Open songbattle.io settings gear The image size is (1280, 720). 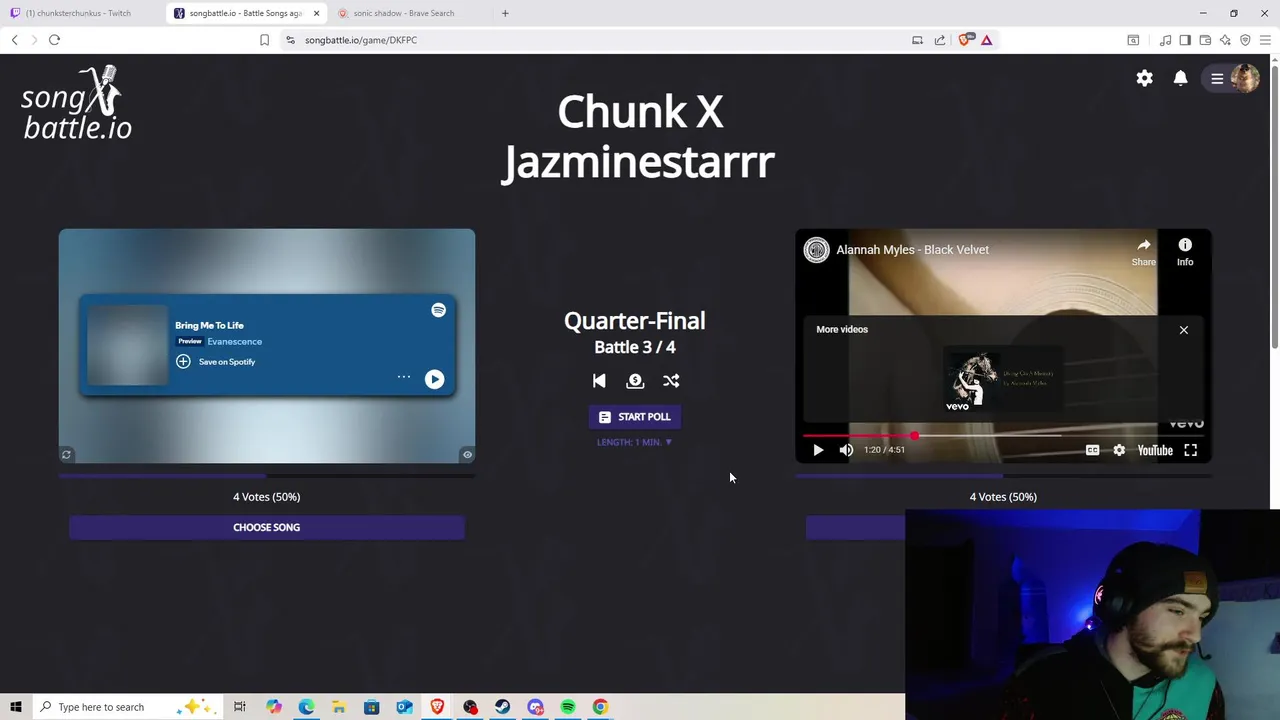pyautogui.click(x=1144, y=78)
